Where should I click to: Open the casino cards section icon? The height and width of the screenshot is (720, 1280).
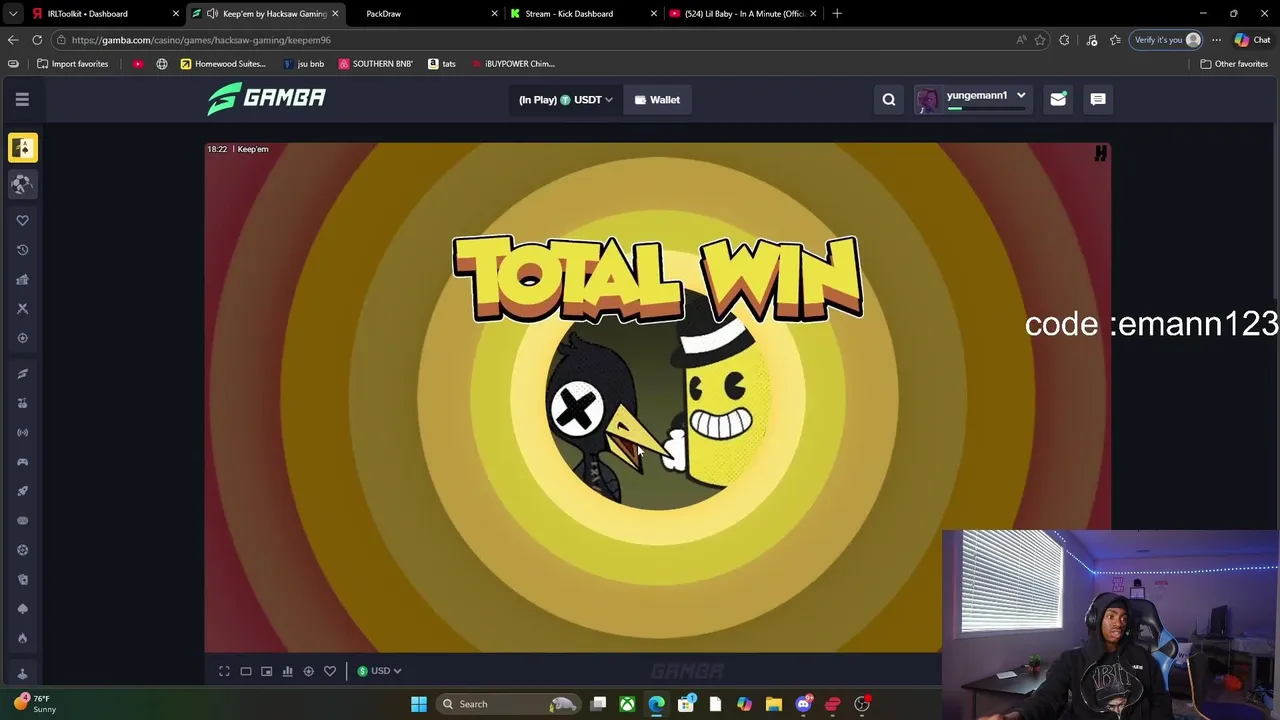pyautogui.click(x=23, y=147)
